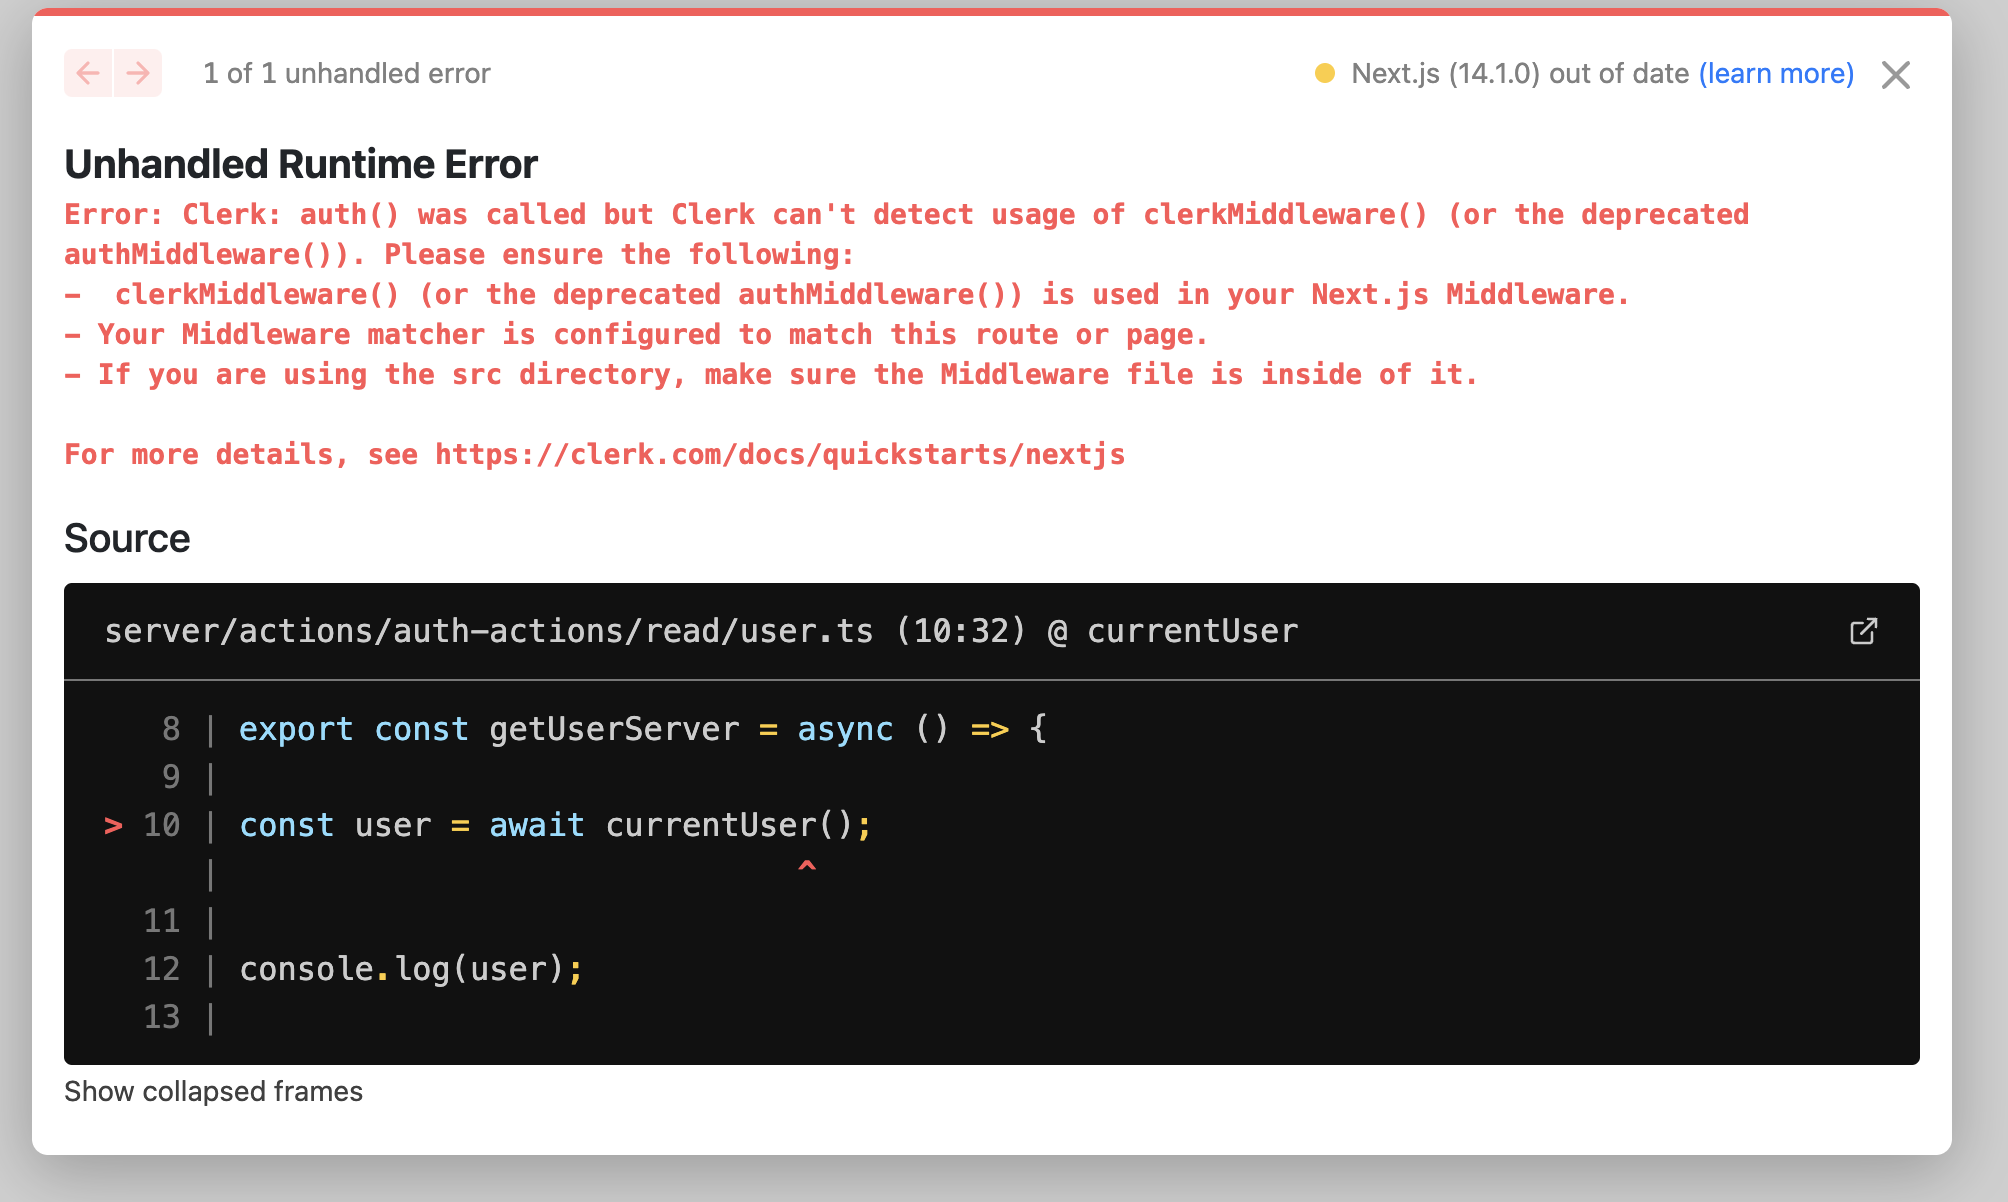The image size is (2008, 1202).
Task: Open source file in editor icon
Action: click(1863, 631)
